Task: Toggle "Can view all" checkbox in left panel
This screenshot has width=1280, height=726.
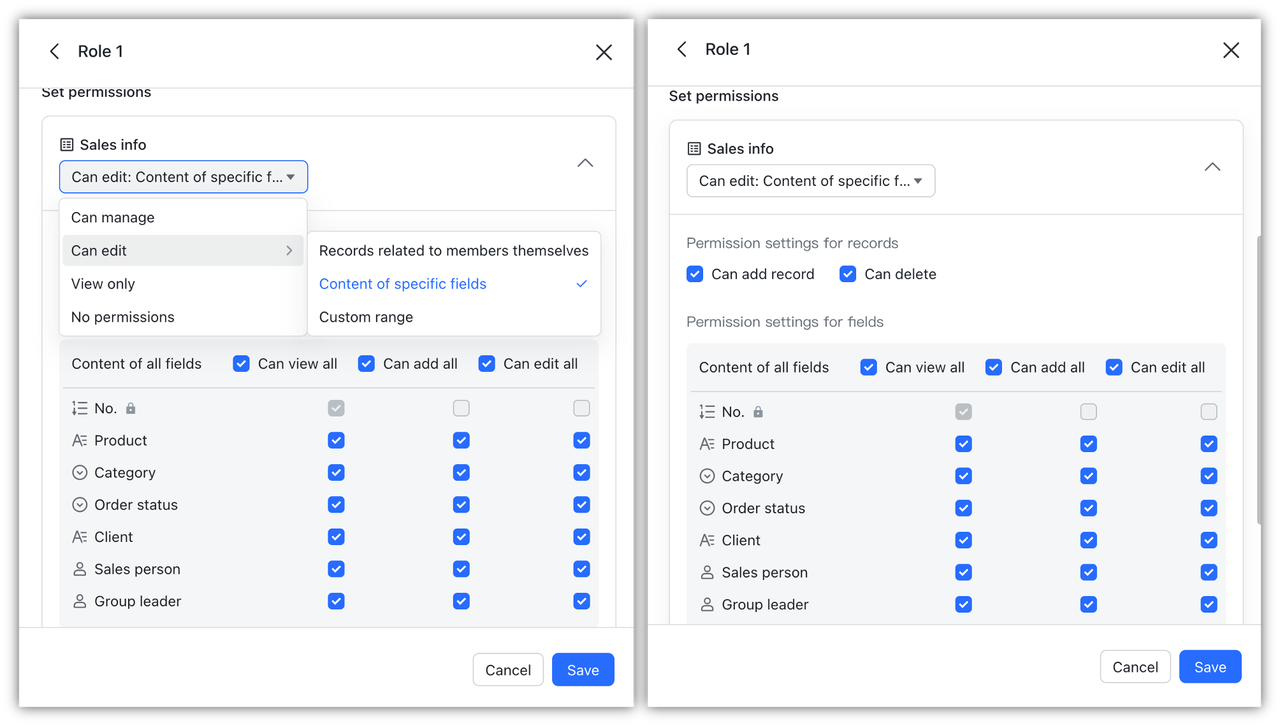Action: coord(241,364)
